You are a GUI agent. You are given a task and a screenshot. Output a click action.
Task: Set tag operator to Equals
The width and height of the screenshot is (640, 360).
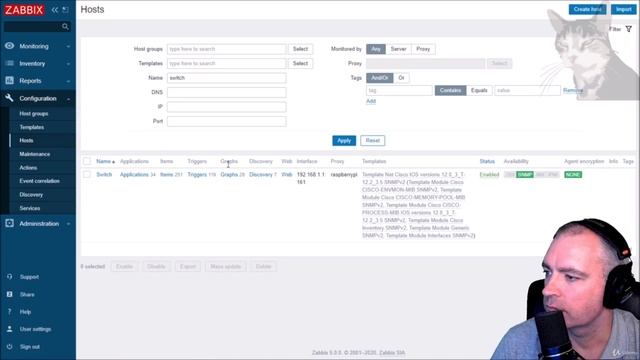[479, 90]
